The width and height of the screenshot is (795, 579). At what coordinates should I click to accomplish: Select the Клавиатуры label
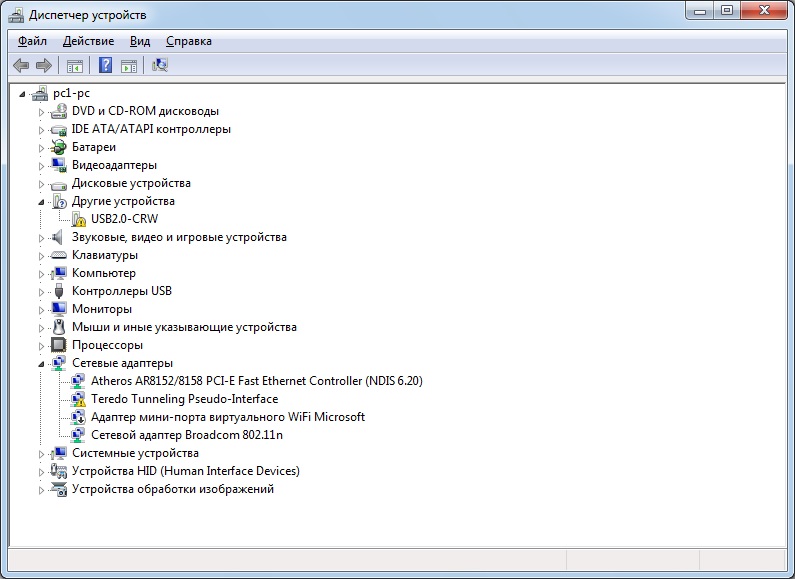click(x=104, y=255)
